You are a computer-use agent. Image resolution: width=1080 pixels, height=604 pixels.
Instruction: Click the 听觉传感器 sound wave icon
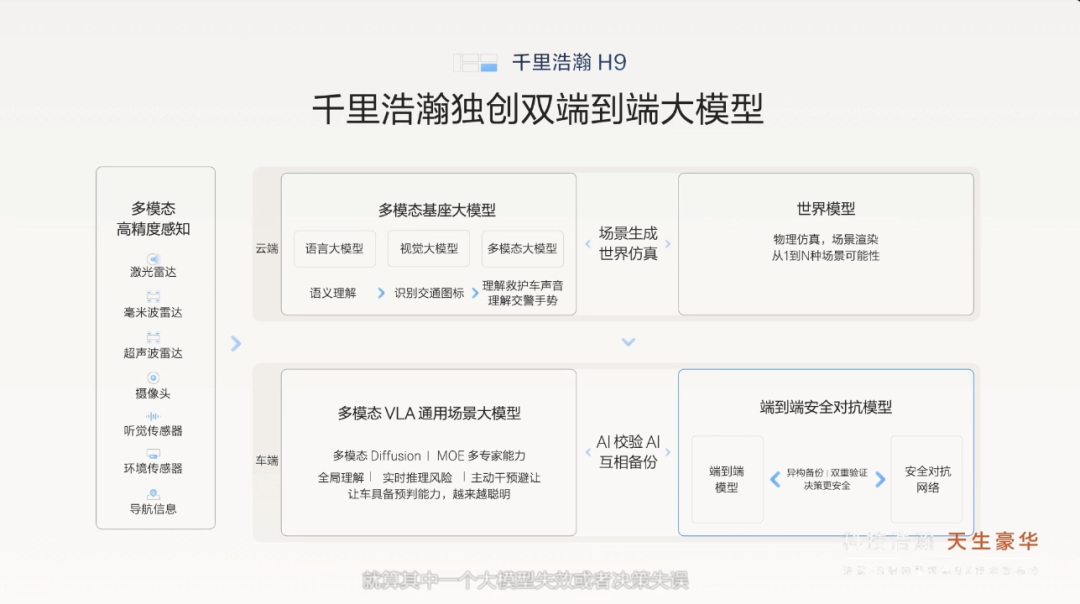pyautogui.click(x=153, y=416)
